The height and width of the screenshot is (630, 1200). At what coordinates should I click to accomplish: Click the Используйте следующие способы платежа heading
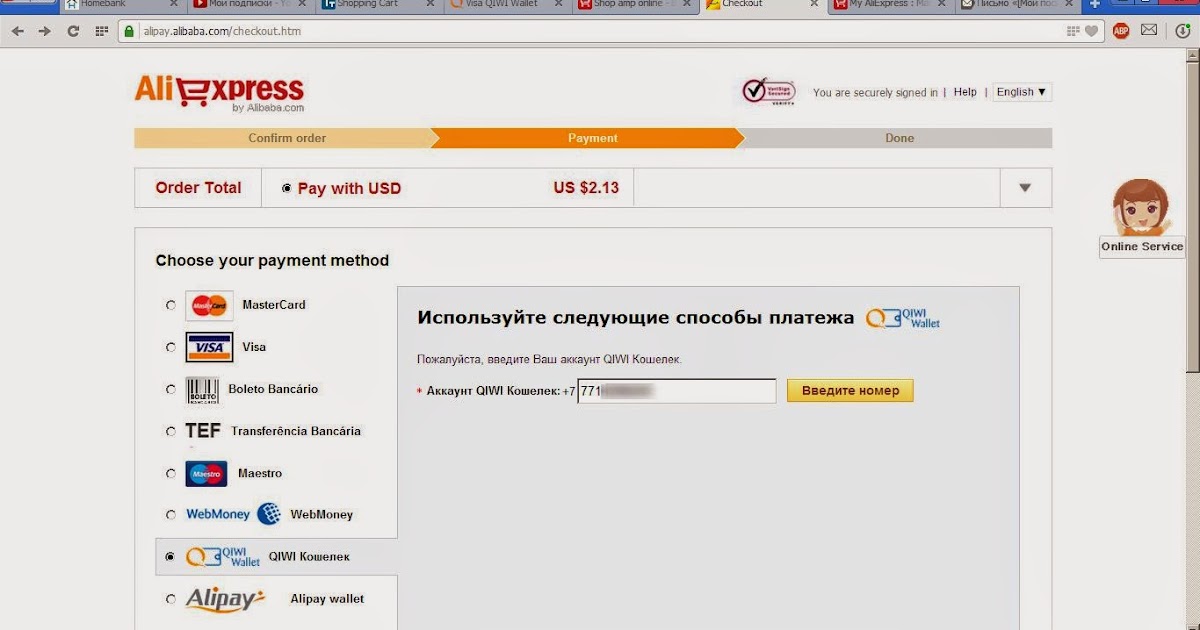click(636, 318)
